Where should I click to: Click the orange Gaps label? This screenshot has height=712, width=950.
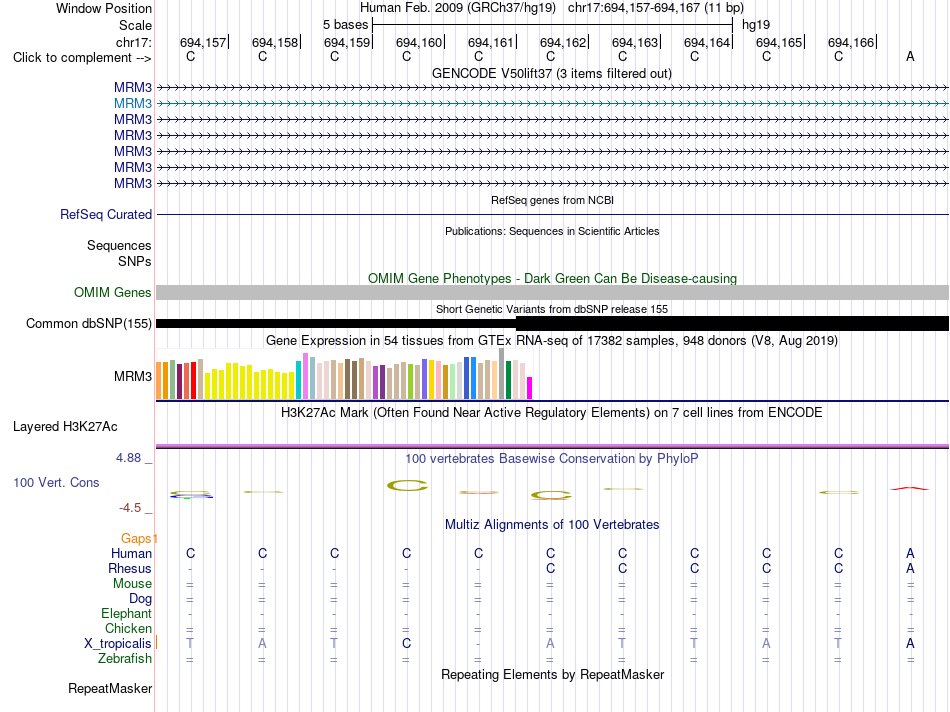[x=138, y=539]
